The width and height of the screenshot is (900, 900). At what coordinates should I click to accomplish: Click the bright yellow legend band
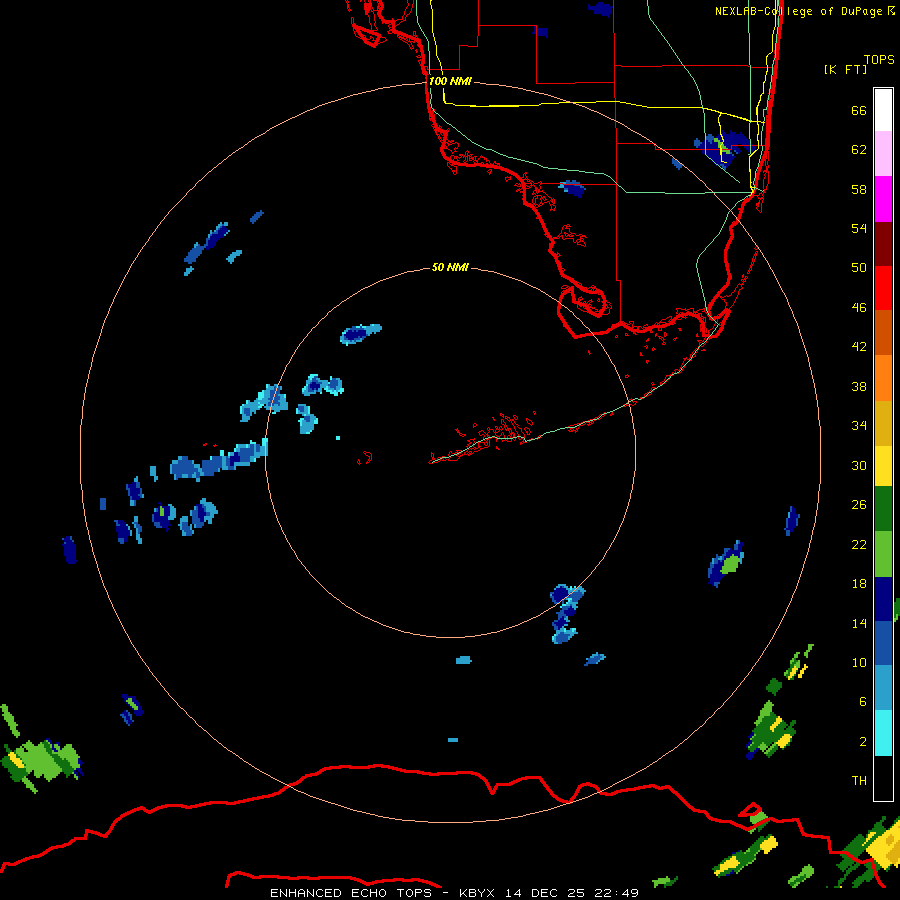[883, 466]
